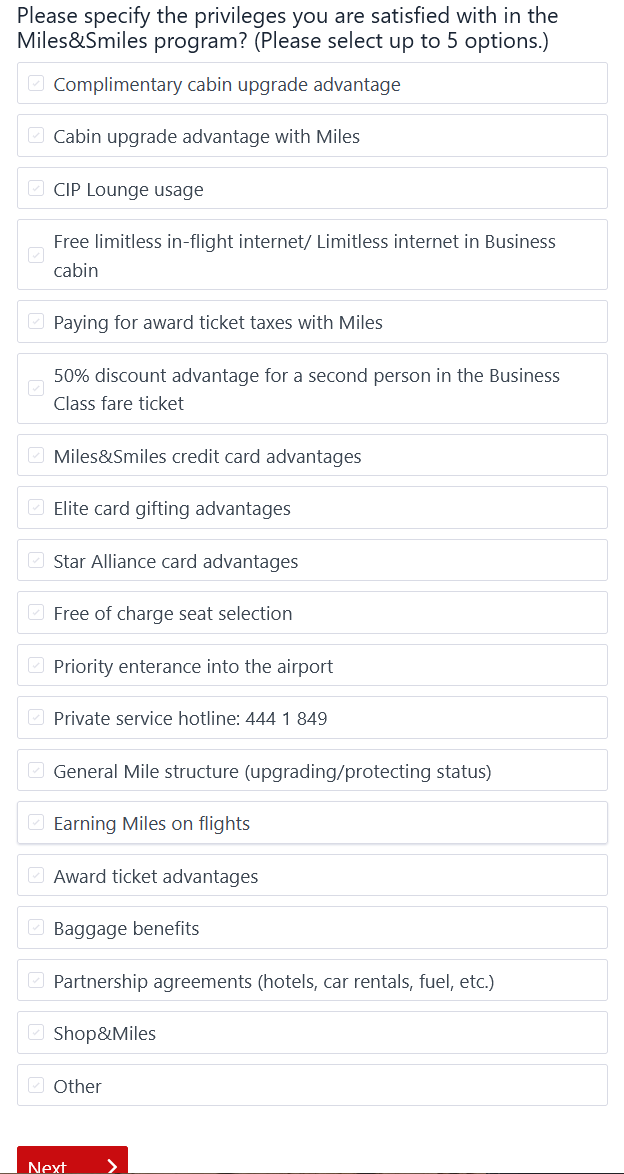Screen dimensions: 624x1174
Task: Check Partnership agreements option
Action: pos(37,981)
